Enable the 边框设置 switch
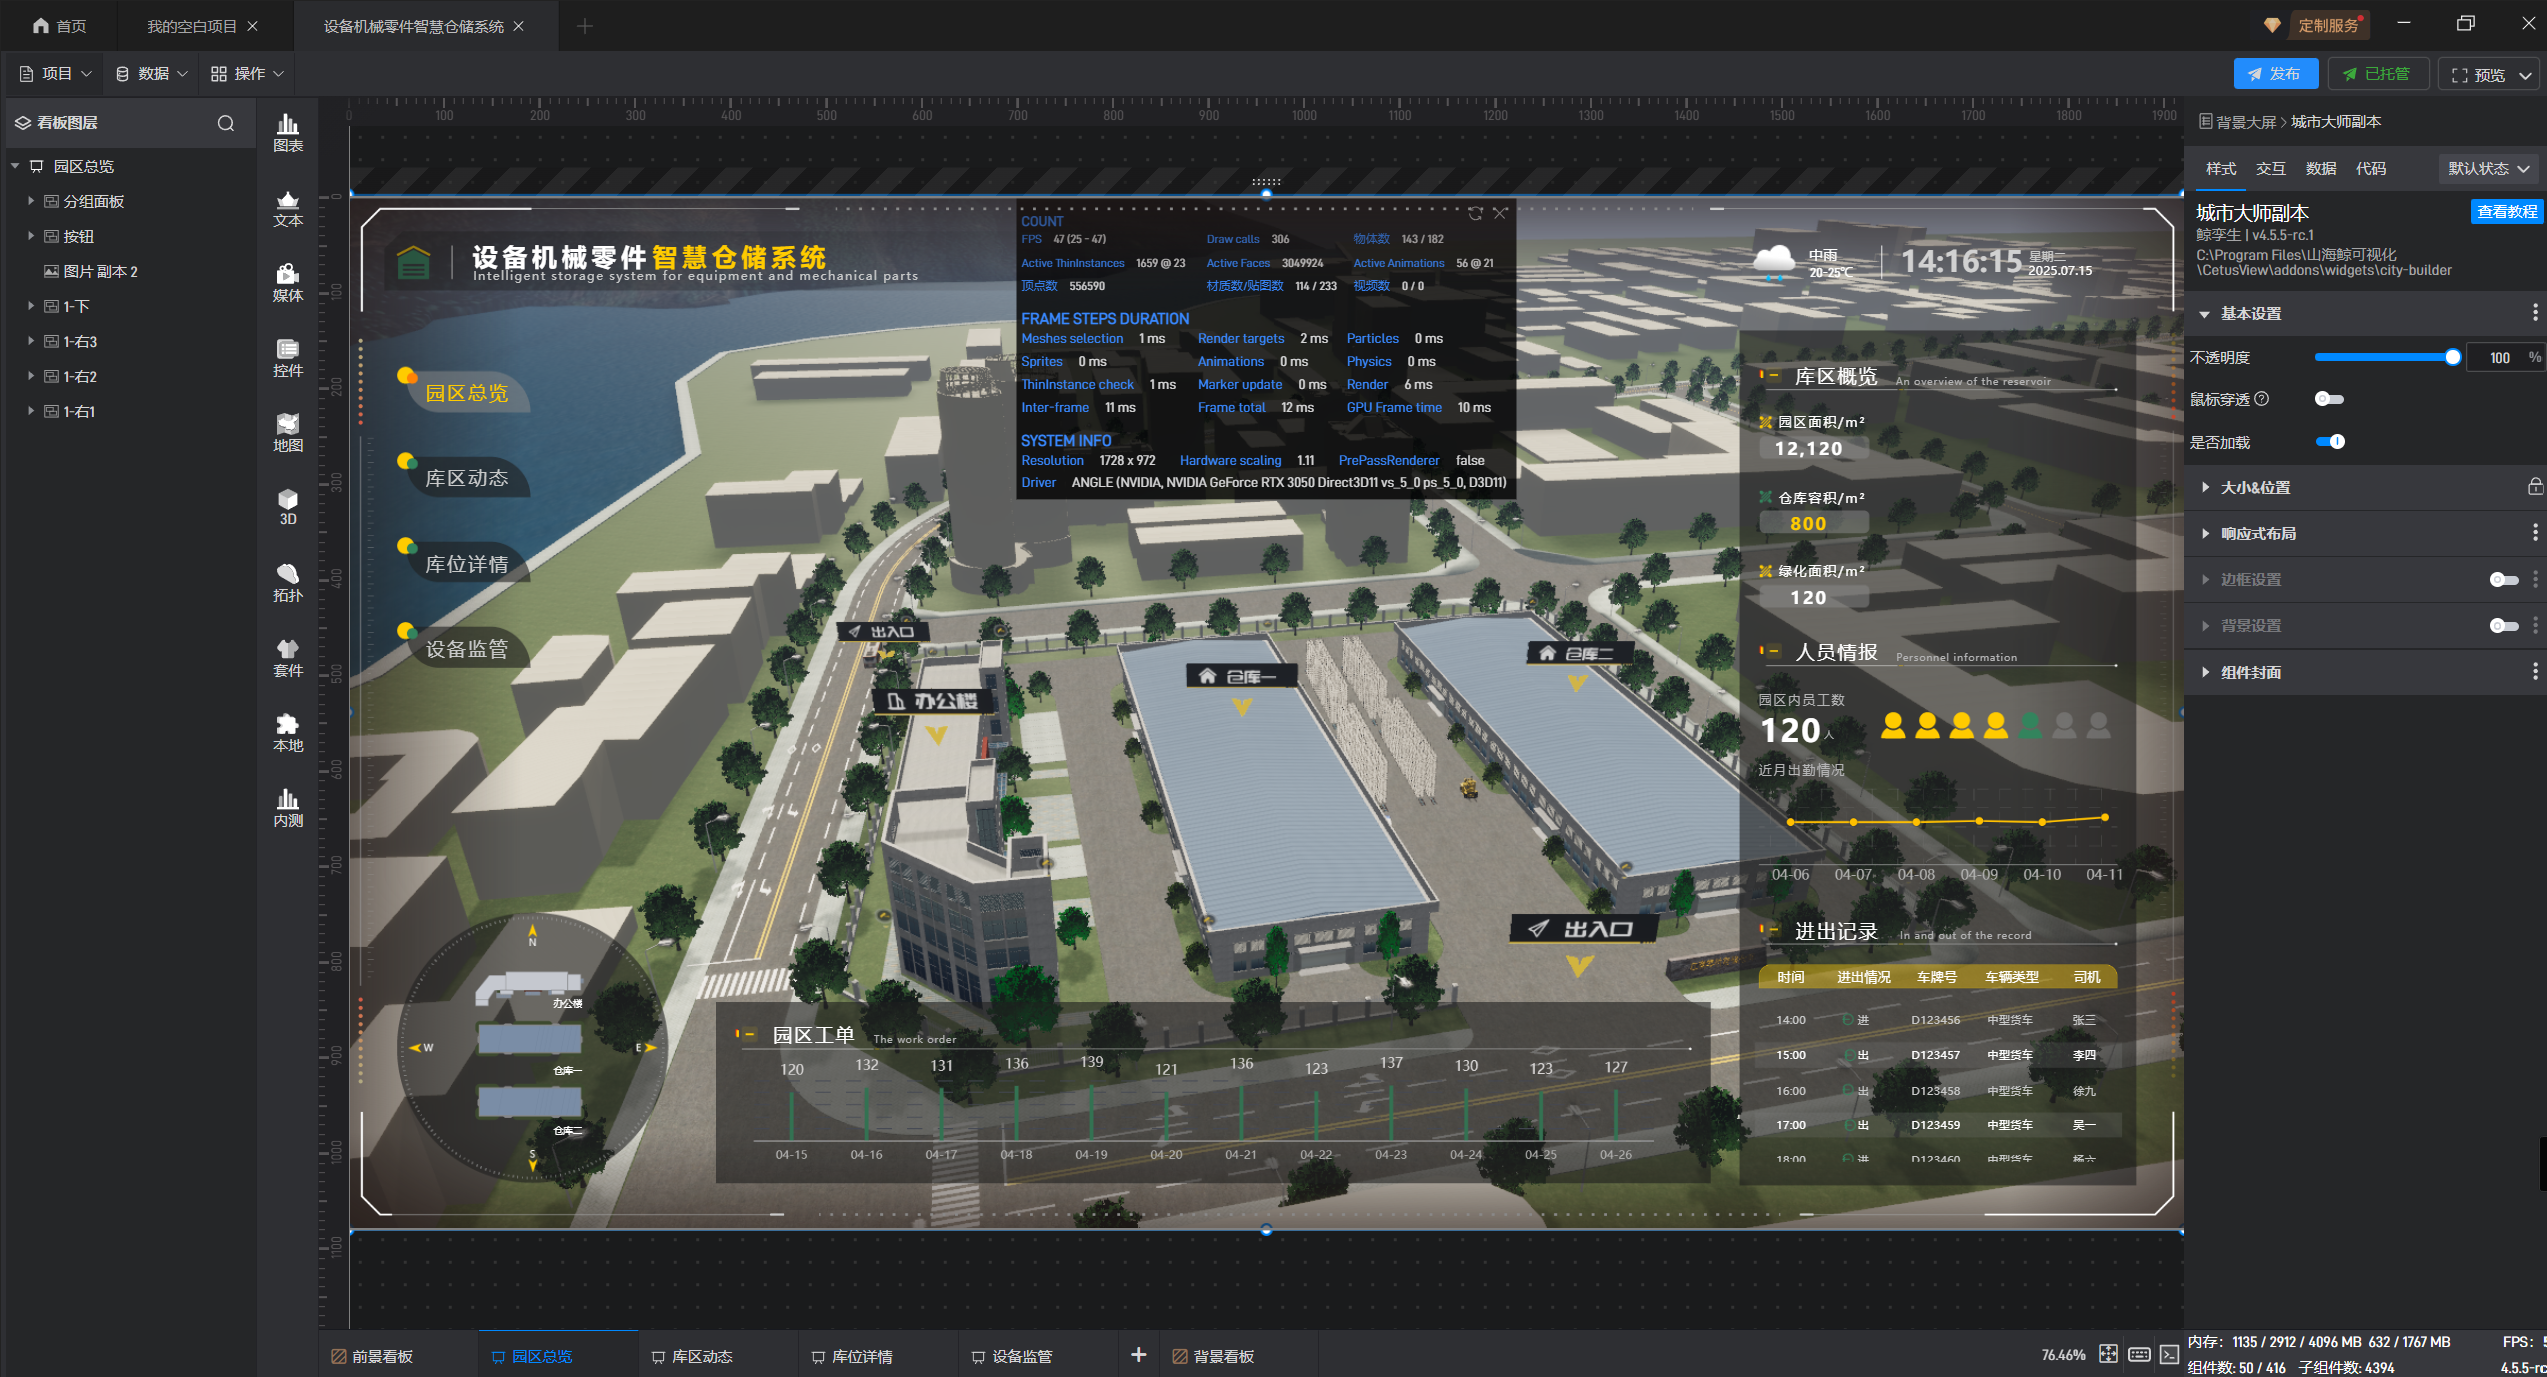Viewport: 2547px width, 1377px height. tap(2504, 580)
